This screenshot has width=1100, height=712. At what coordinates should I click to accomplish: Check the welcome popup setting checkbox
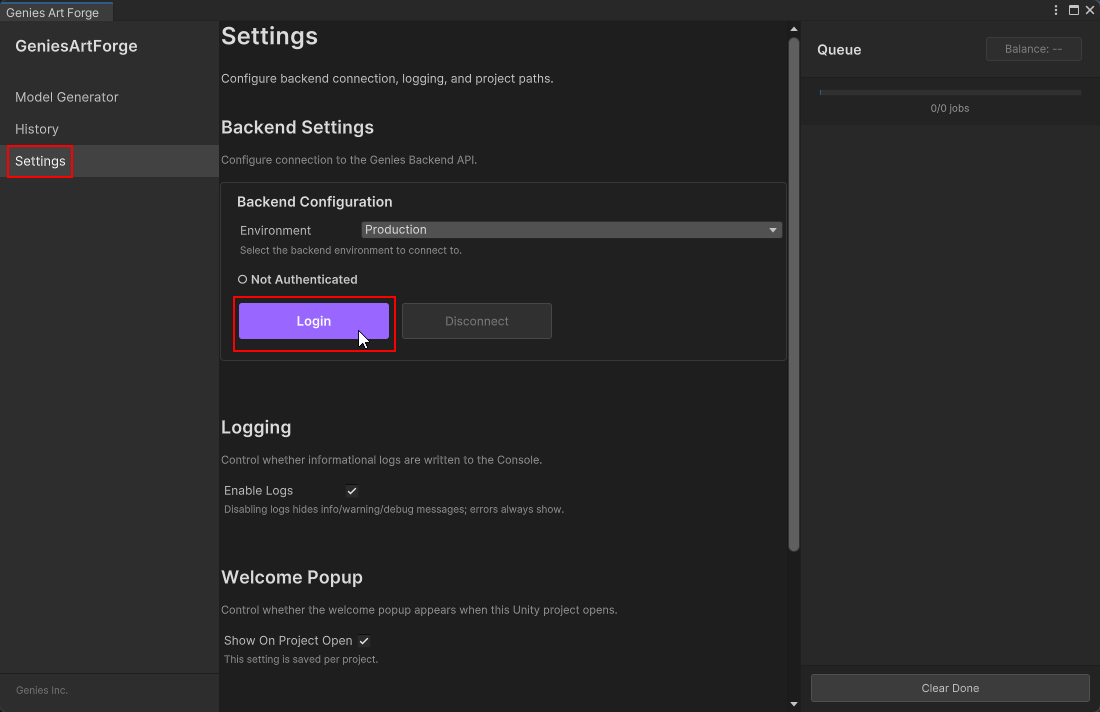point(364,641)
